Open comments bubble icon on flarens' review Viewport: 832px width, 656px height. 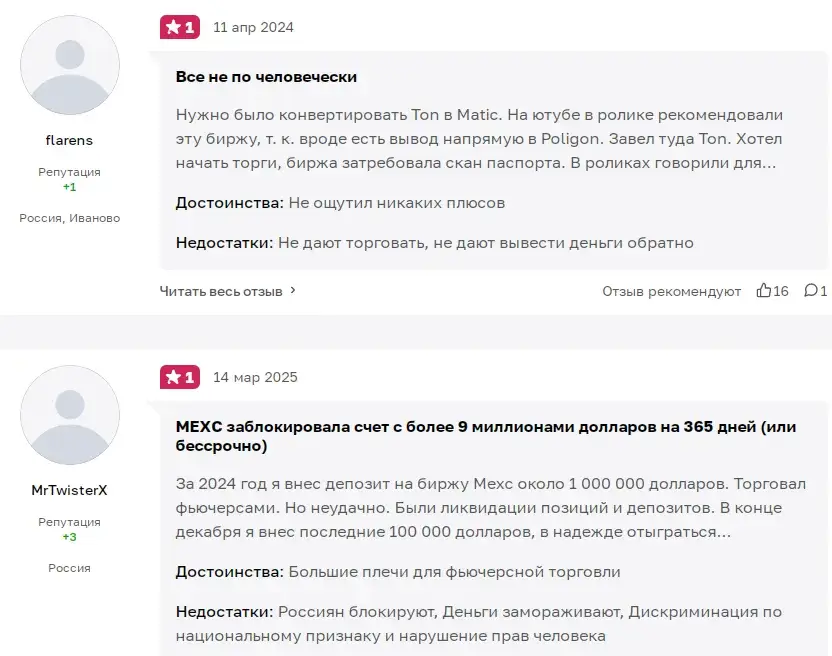[x=811, y=290]
